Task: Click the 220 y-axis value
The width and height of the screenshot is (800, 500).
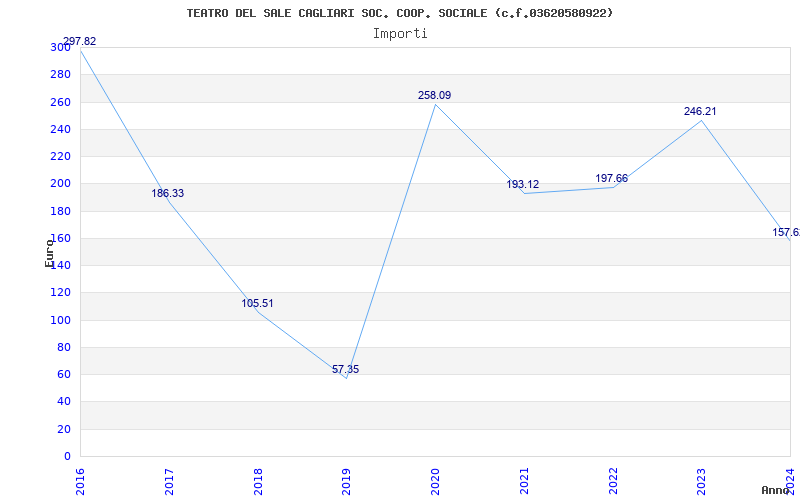Action: coord(60,157)
